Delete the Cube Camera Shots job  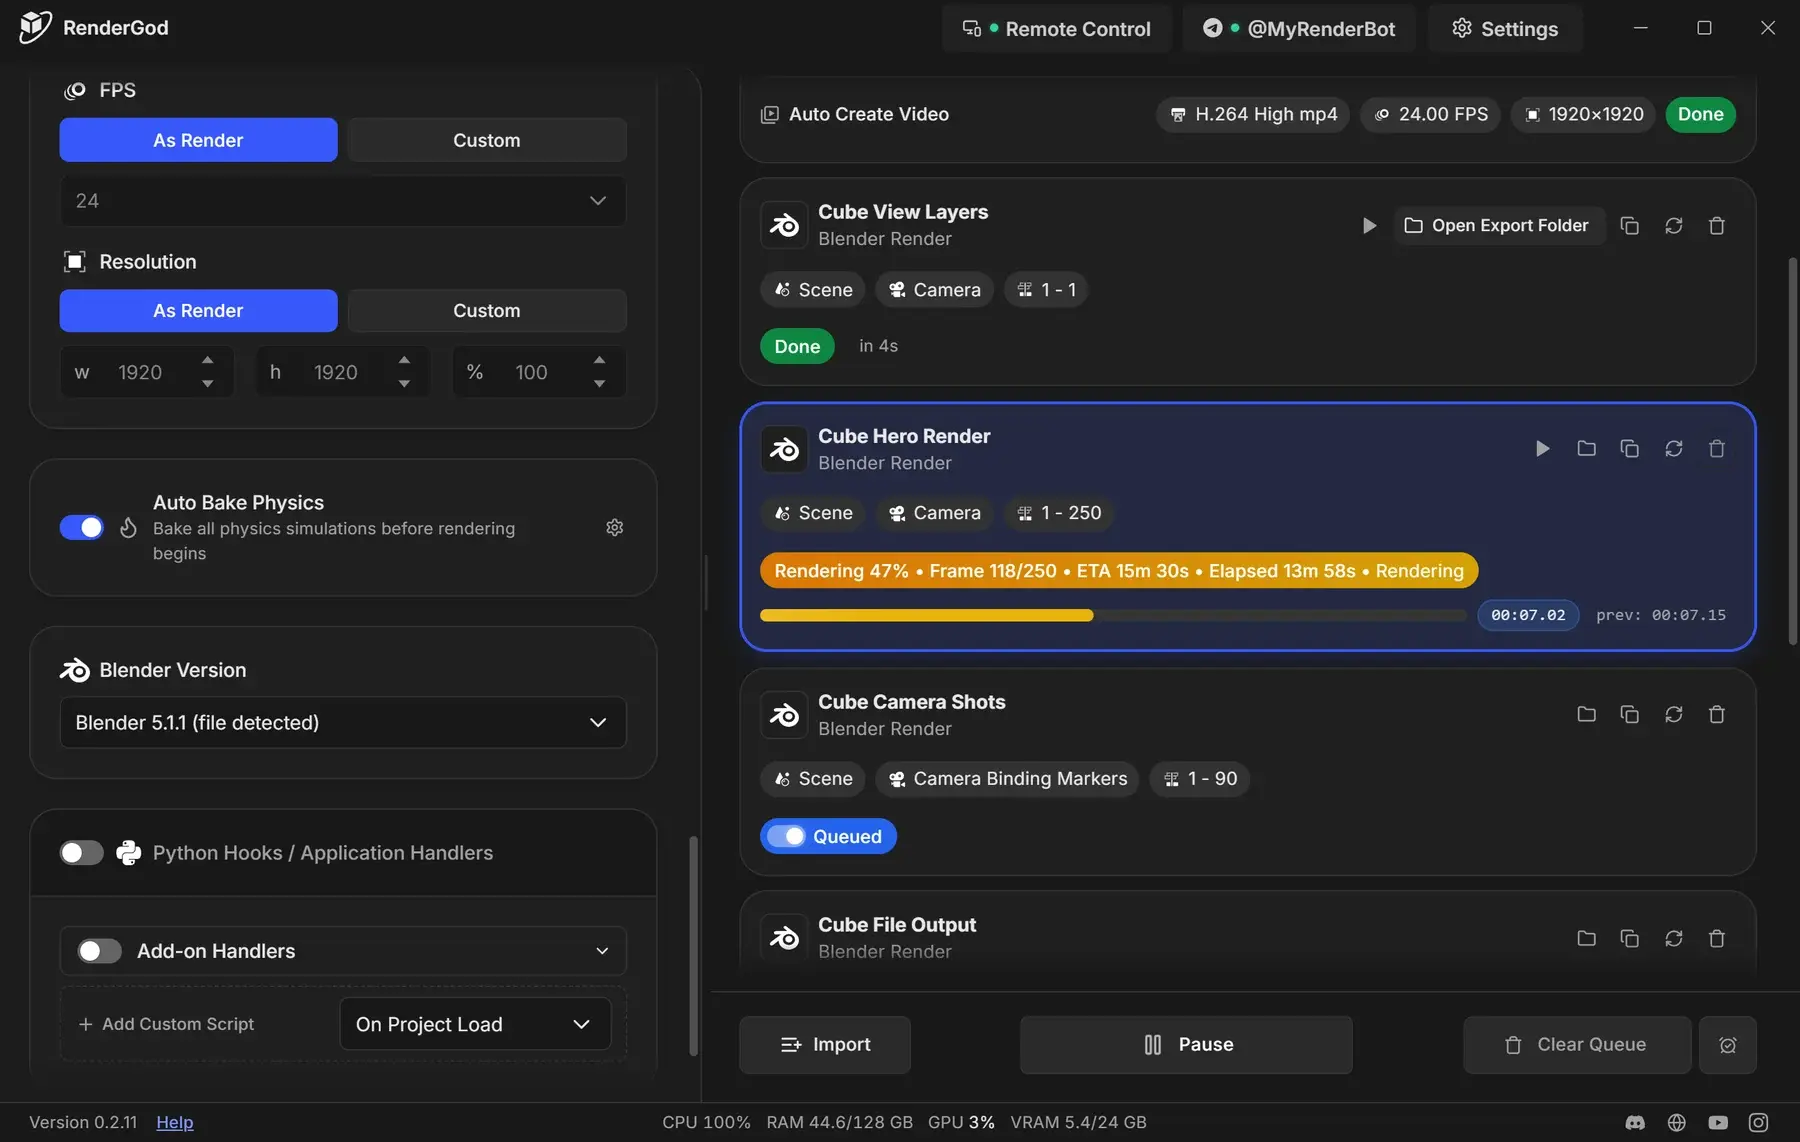tap(1717, 714)
